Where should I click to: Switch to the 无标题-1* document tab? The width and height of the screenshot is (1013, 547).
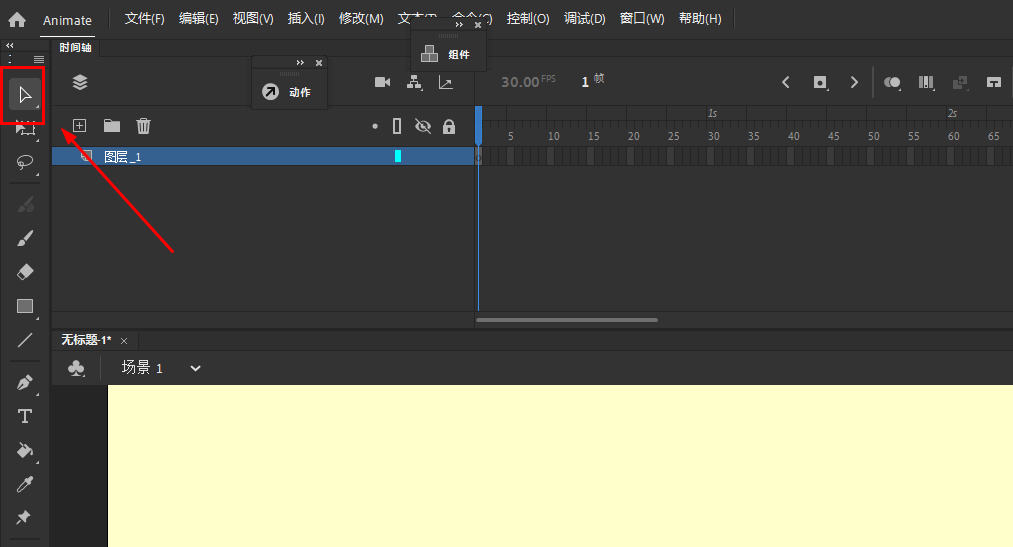coord(86,340)
